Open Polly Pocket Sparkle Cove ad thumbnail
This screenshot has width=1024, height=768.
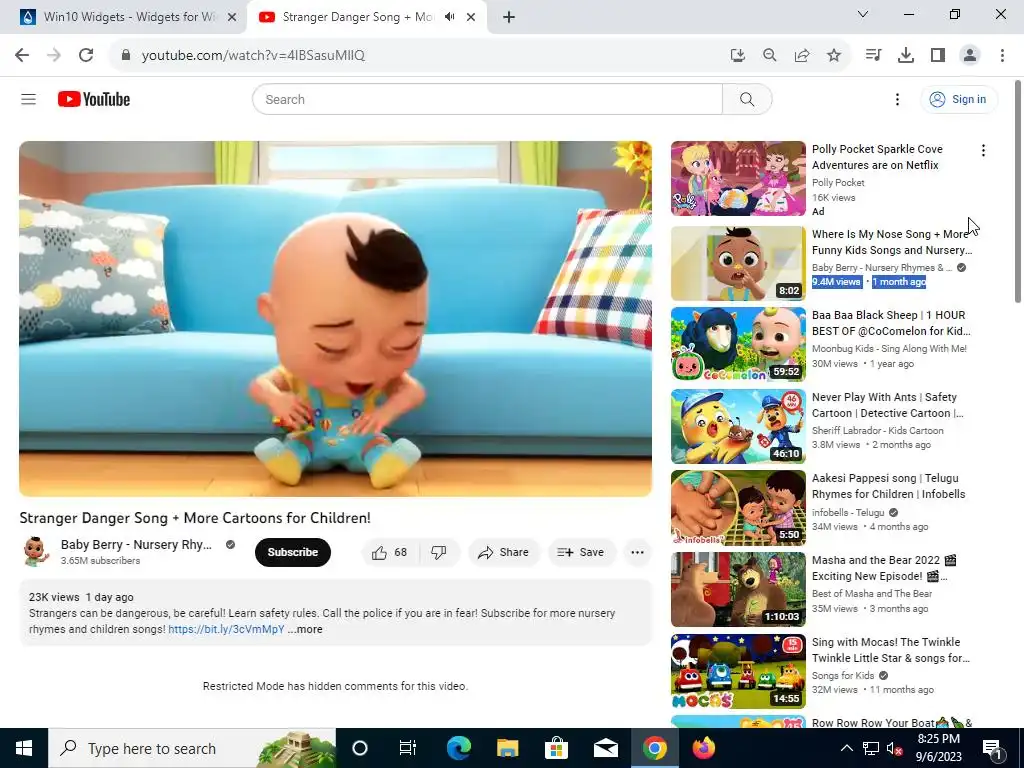pyautogui.click(x=738, y=178)
